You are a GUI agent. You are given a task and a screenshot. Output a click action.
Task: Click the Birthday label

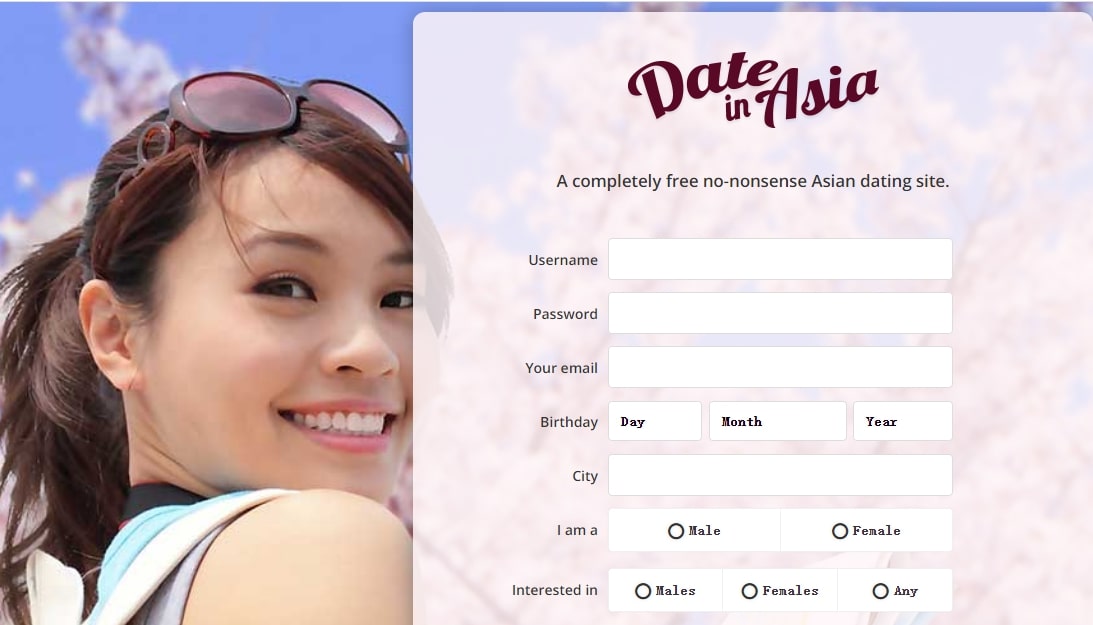point(569,422)
